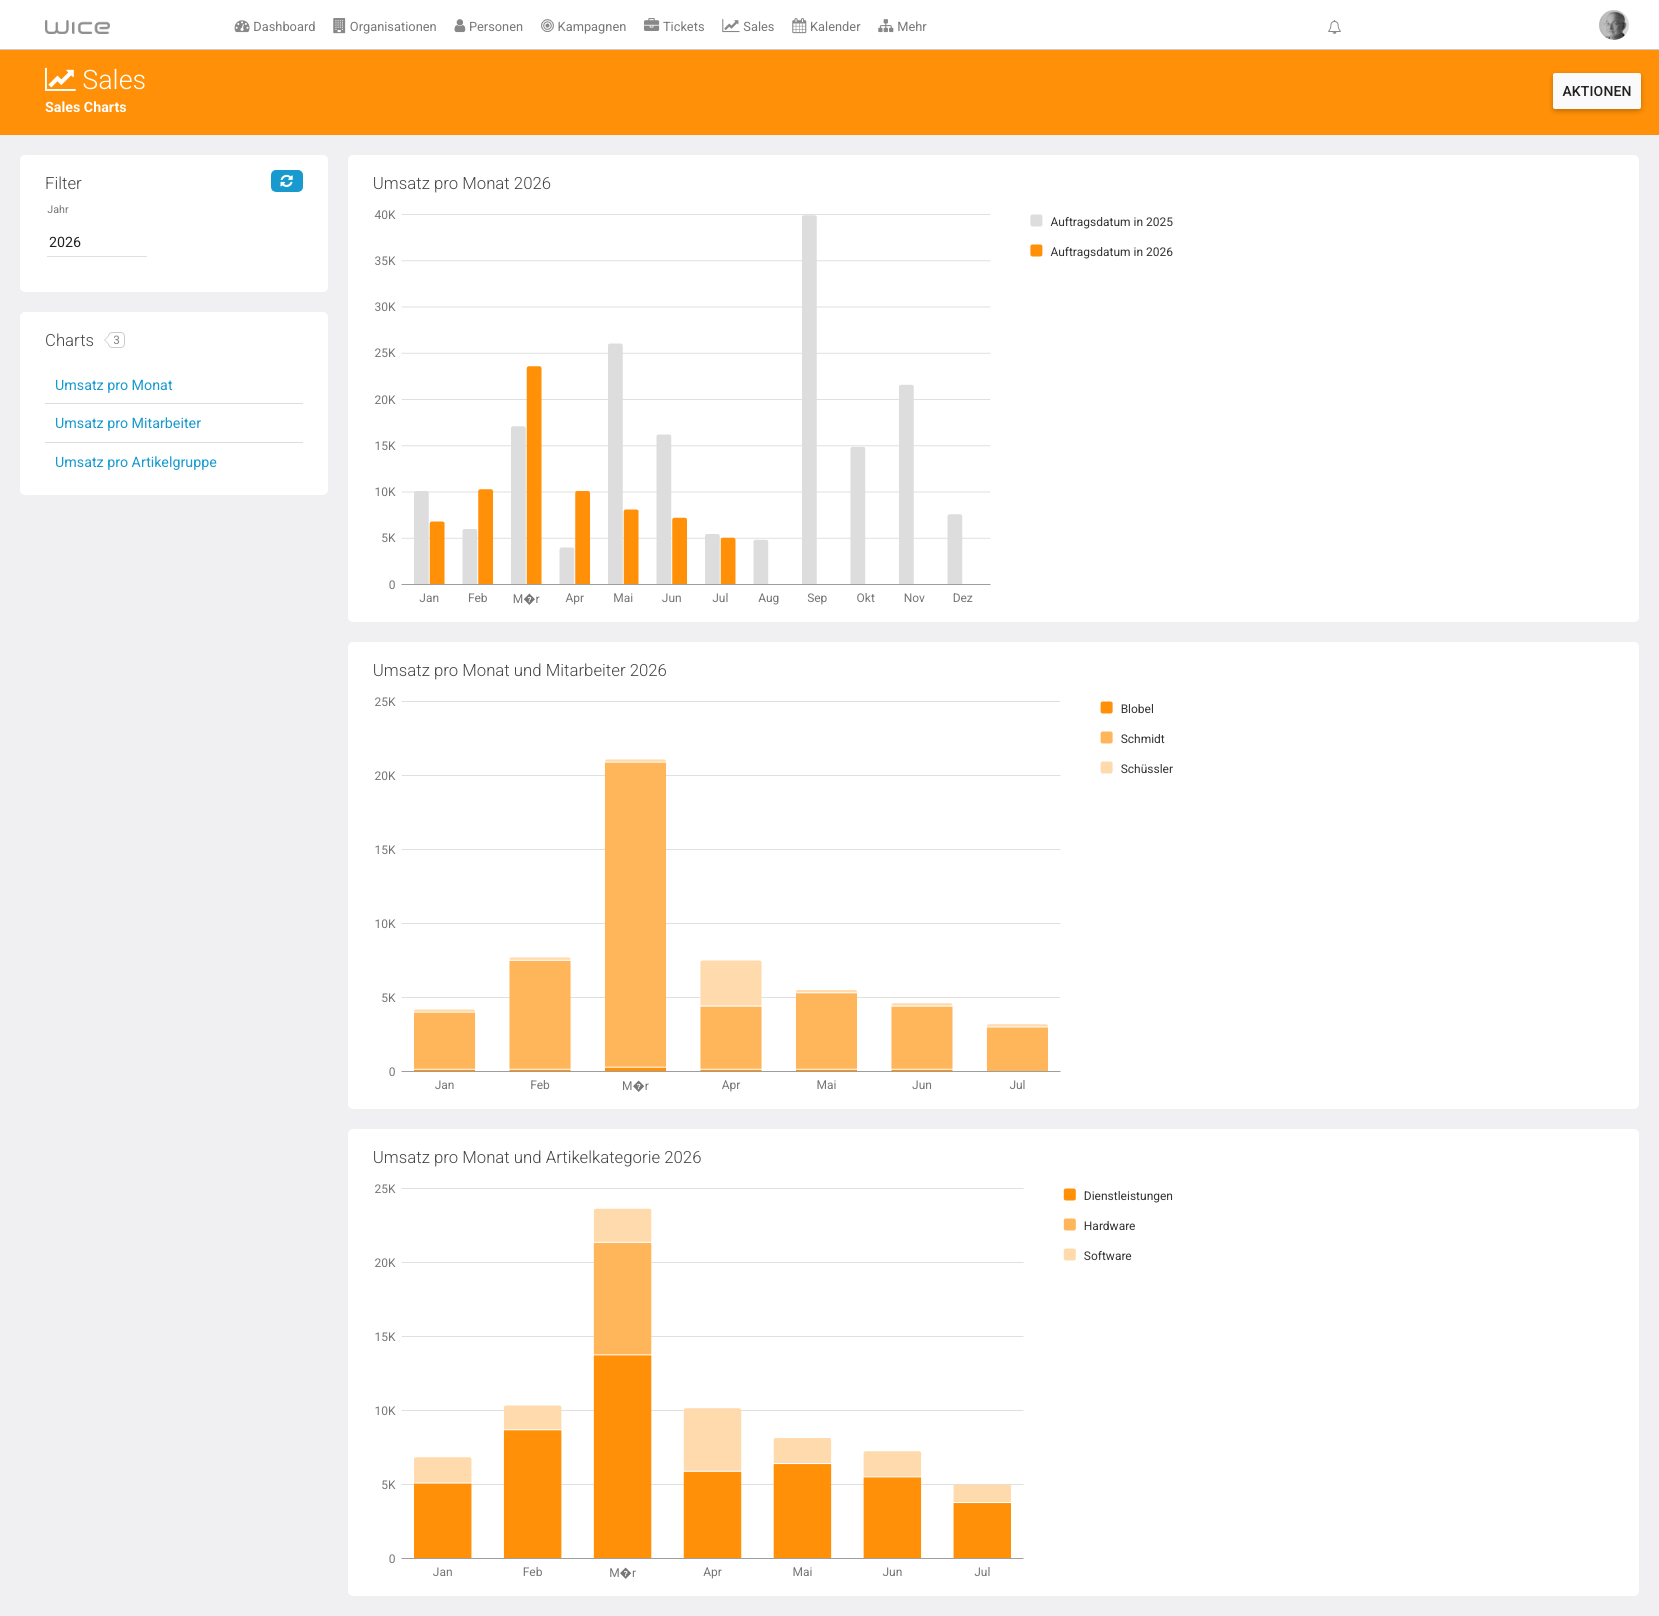The image size is (1659, 1616).
Task: Open the Umsatz pro Artikelgruppe link
Action: (136, 462)
